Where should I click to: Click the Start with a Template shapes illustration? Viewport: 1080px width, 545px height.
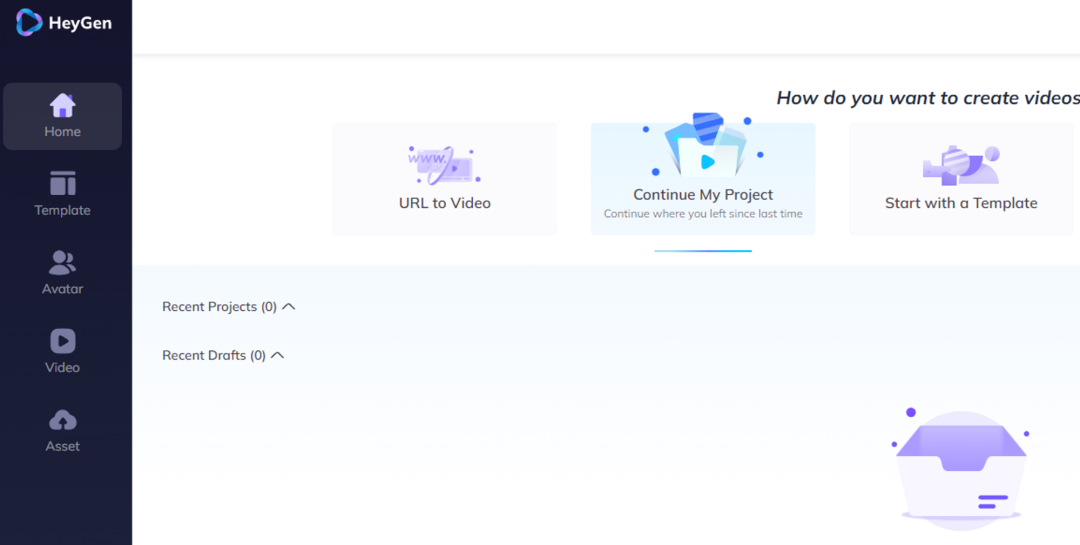click(x=961, y=165)
